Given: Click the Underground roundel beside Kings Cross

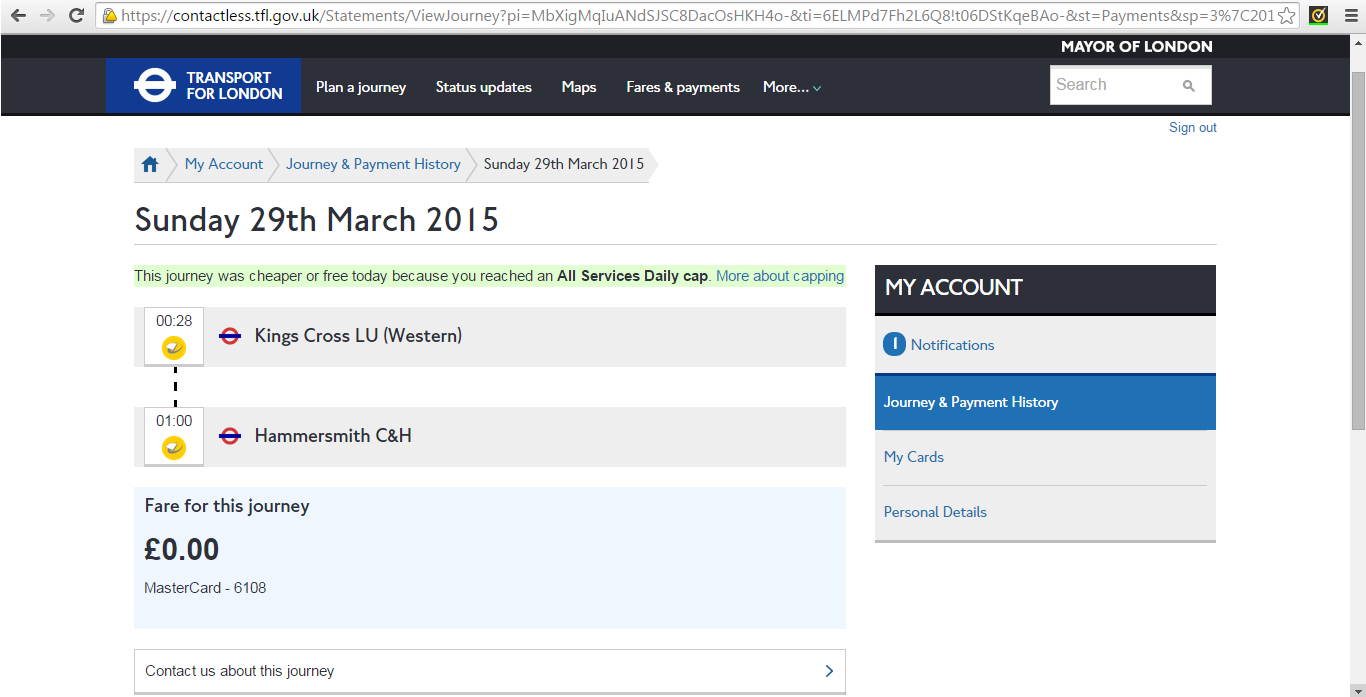Looking at the screenshot, I should [230, 336].
